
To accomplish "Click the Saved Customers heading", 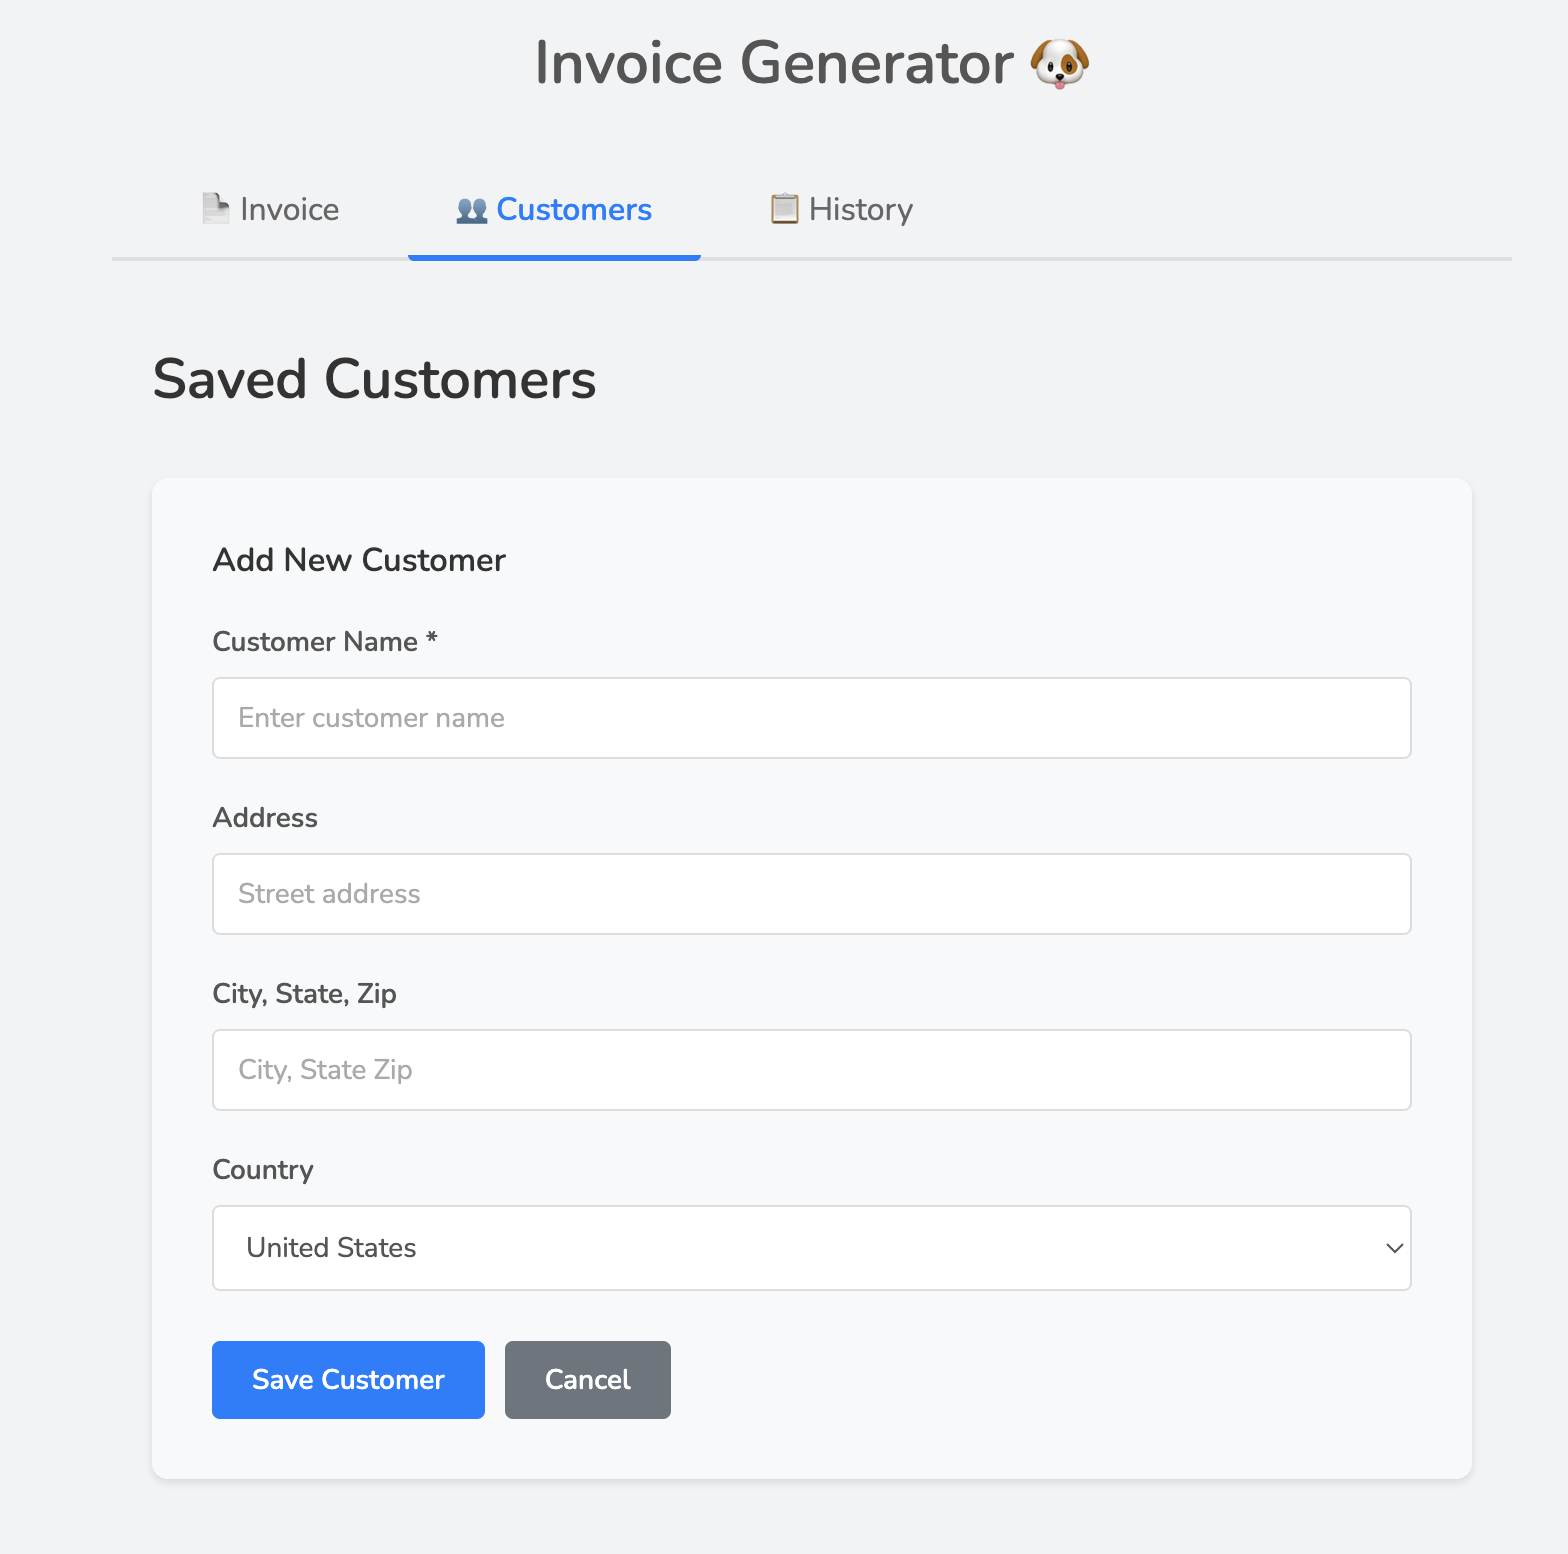I will pos(375,379).
